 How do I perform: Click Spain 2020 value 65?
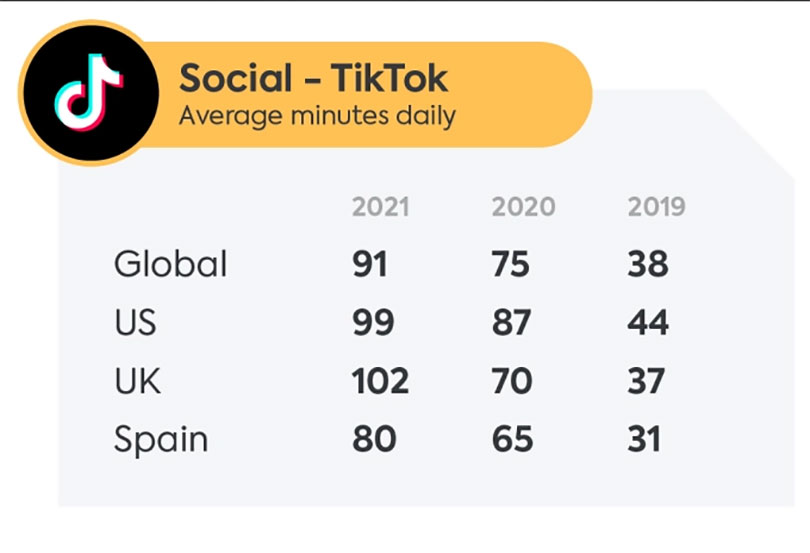(x=512, y=440)
